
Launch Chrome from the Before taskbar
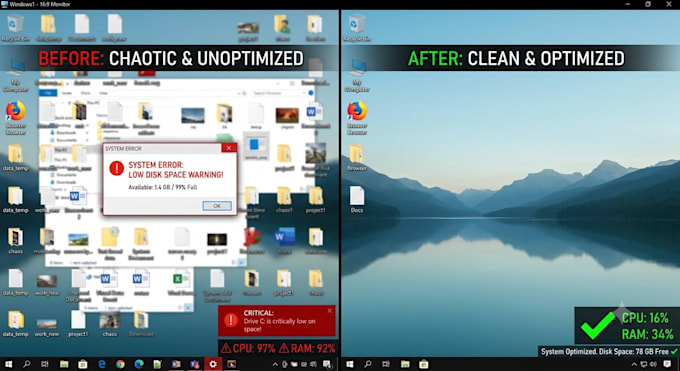pyautogui.click(x=120, y=364)
